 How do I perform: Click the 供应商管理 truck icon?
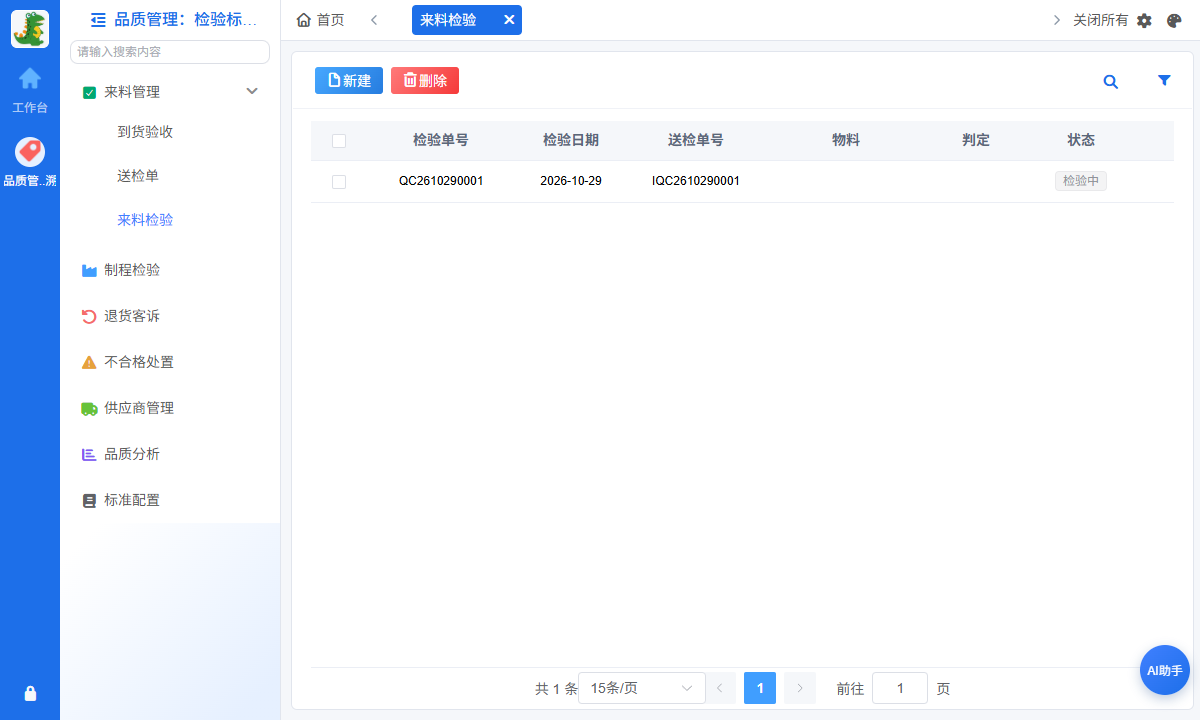click(x=89, y=408)
